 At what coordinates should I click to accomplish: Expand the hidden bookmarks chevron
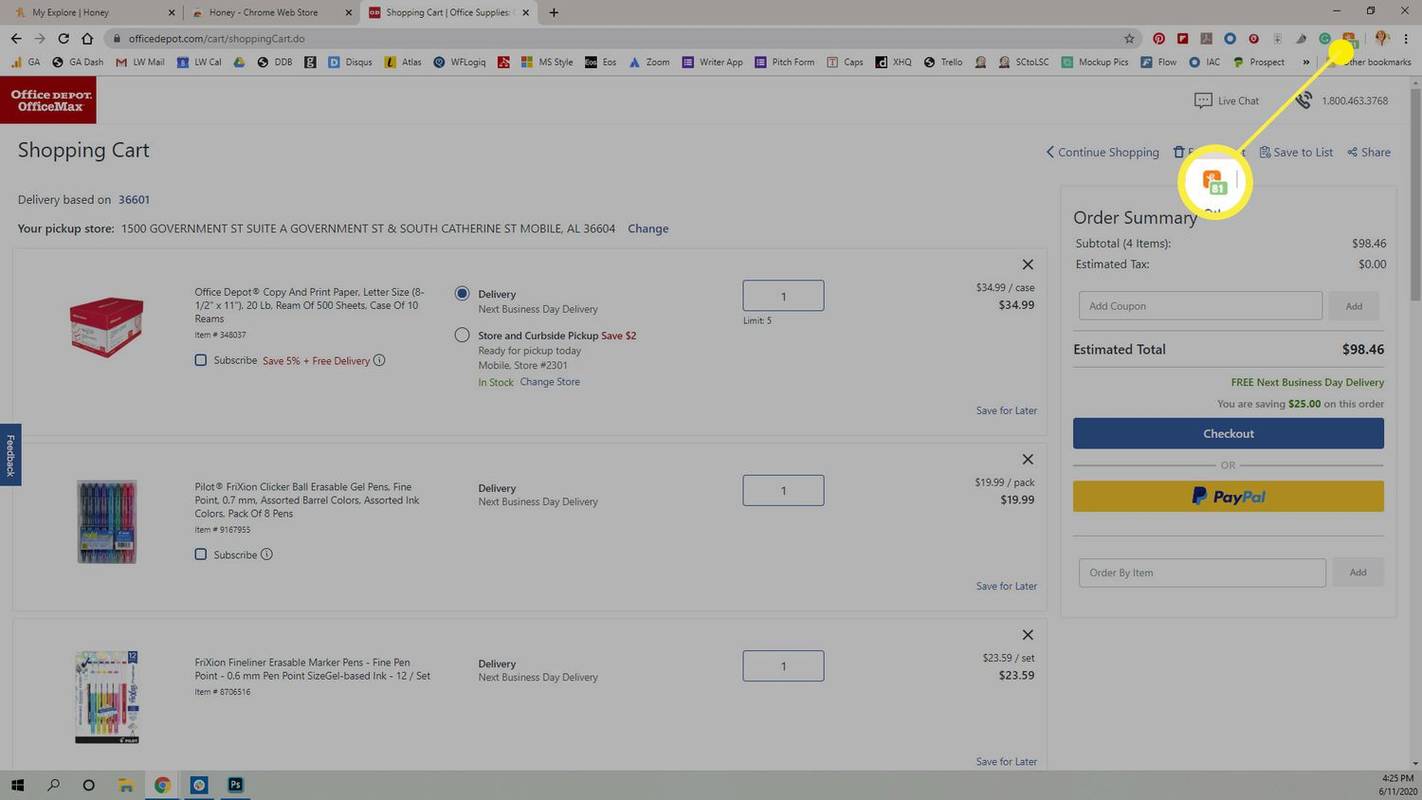click(x=1304, y=62)
